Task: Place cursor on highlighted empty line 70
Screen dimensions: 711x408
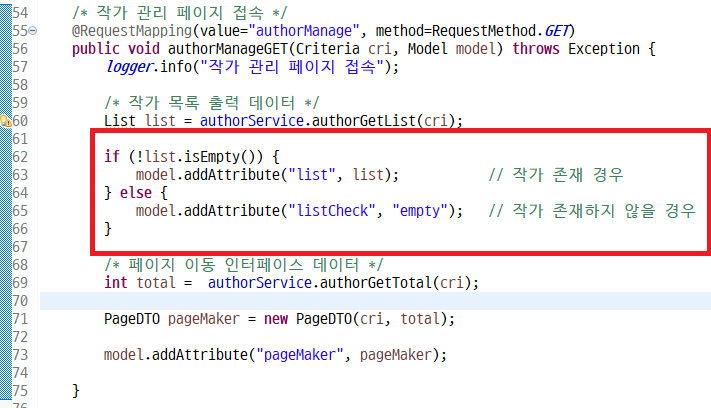Action: [x=375, y=301]
